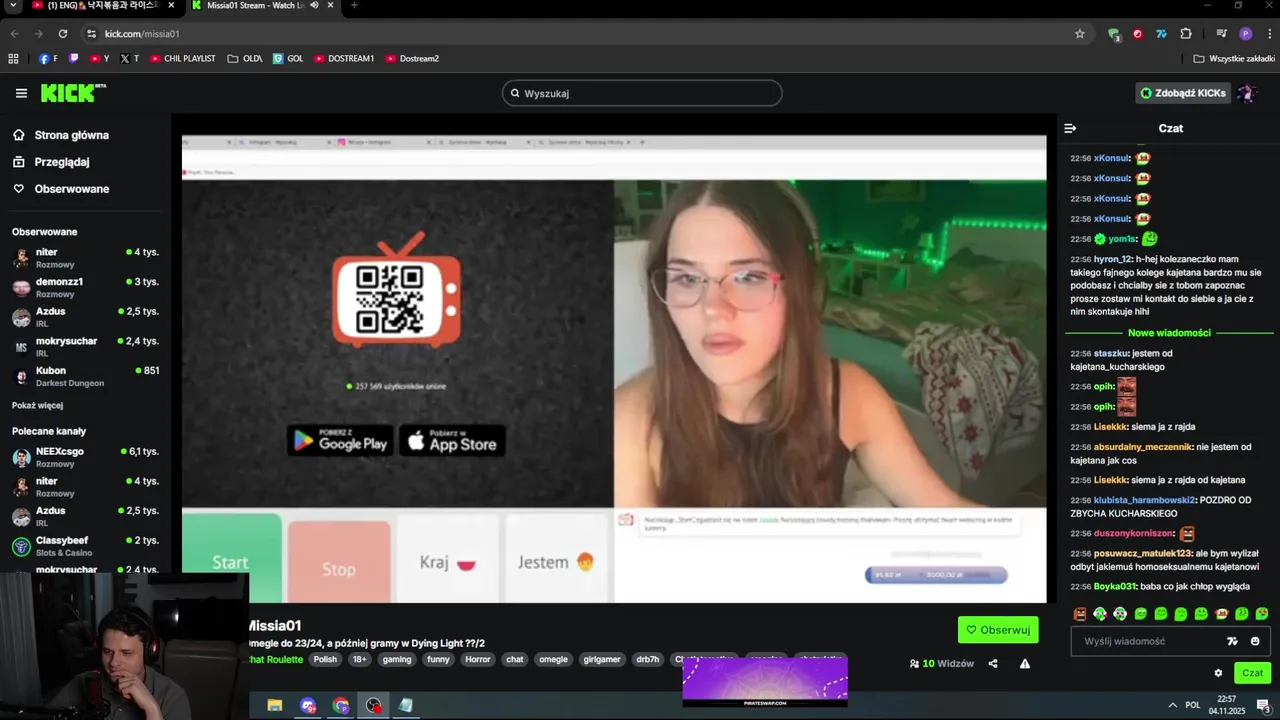1280x720 pixels.
Task: Close the YouTube ENG tab
Action: [x=172, y=5]
